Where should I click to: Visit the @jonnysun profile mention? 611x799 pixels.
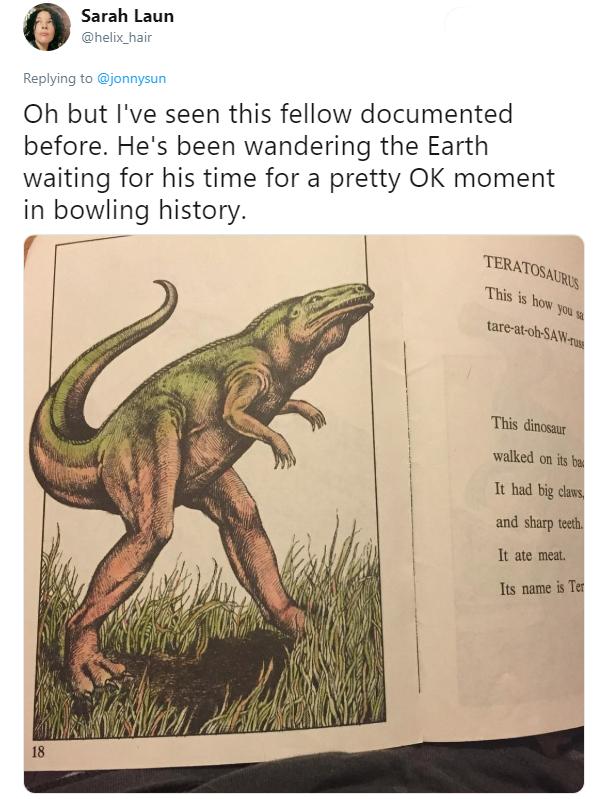point(131,78)
